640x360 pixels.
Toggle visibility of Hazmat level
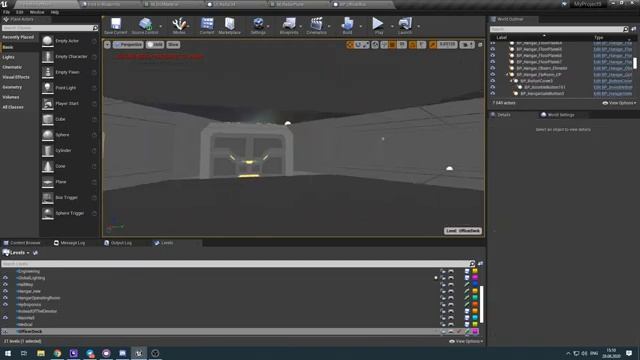pyautogui.click(x=5, y=318)
